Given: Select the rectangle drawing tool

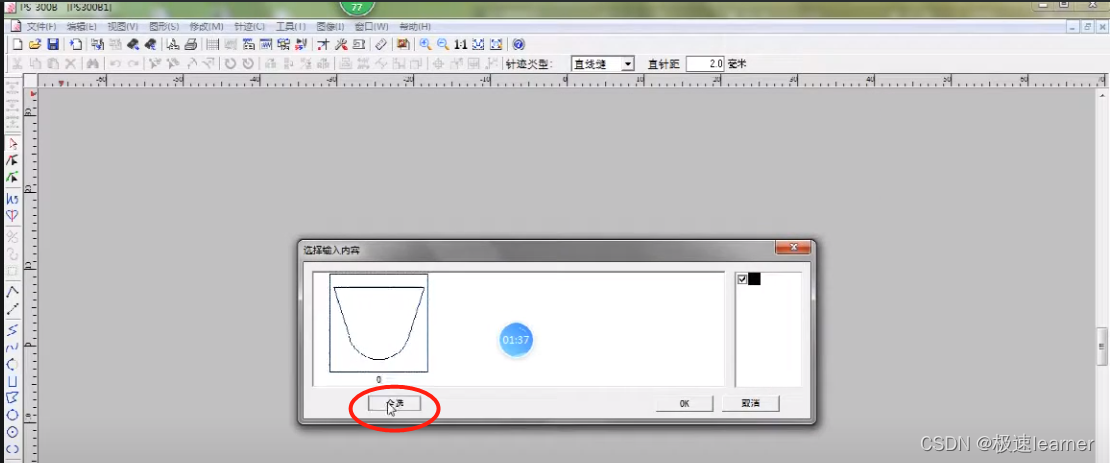Looking at the screenshot, I should click(x=12, y=382).
